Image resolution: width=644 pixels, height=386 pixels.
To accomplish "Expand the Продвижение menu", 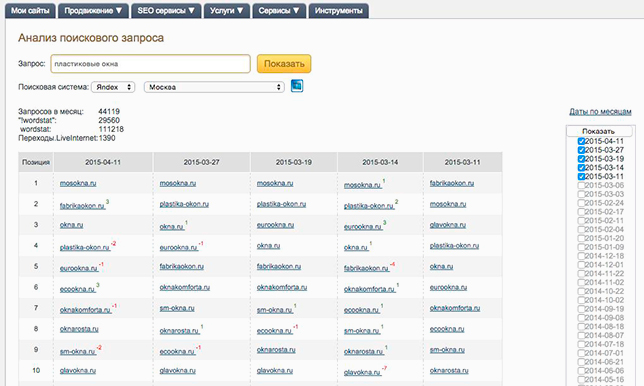I will (93, 11).
